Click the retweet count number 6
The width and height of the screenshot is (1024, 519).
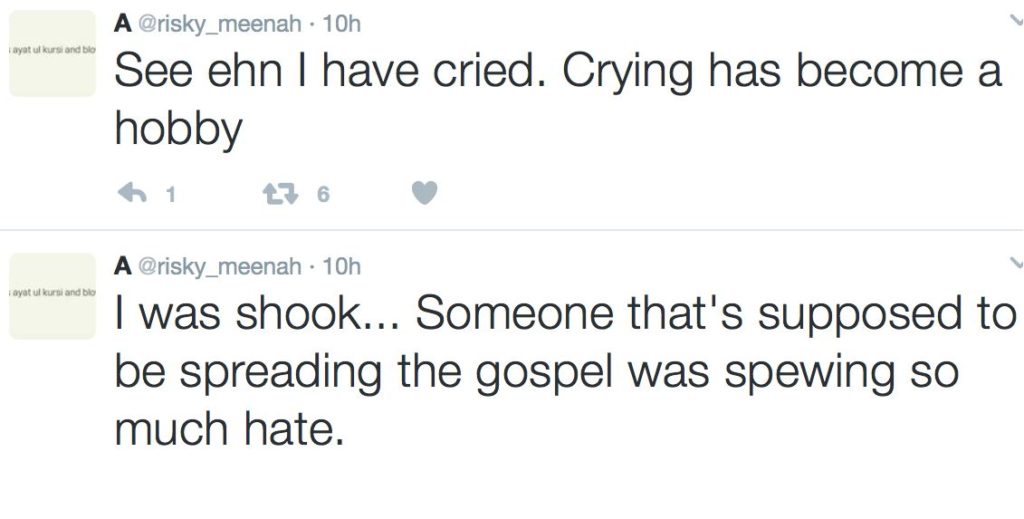[322, 194]
